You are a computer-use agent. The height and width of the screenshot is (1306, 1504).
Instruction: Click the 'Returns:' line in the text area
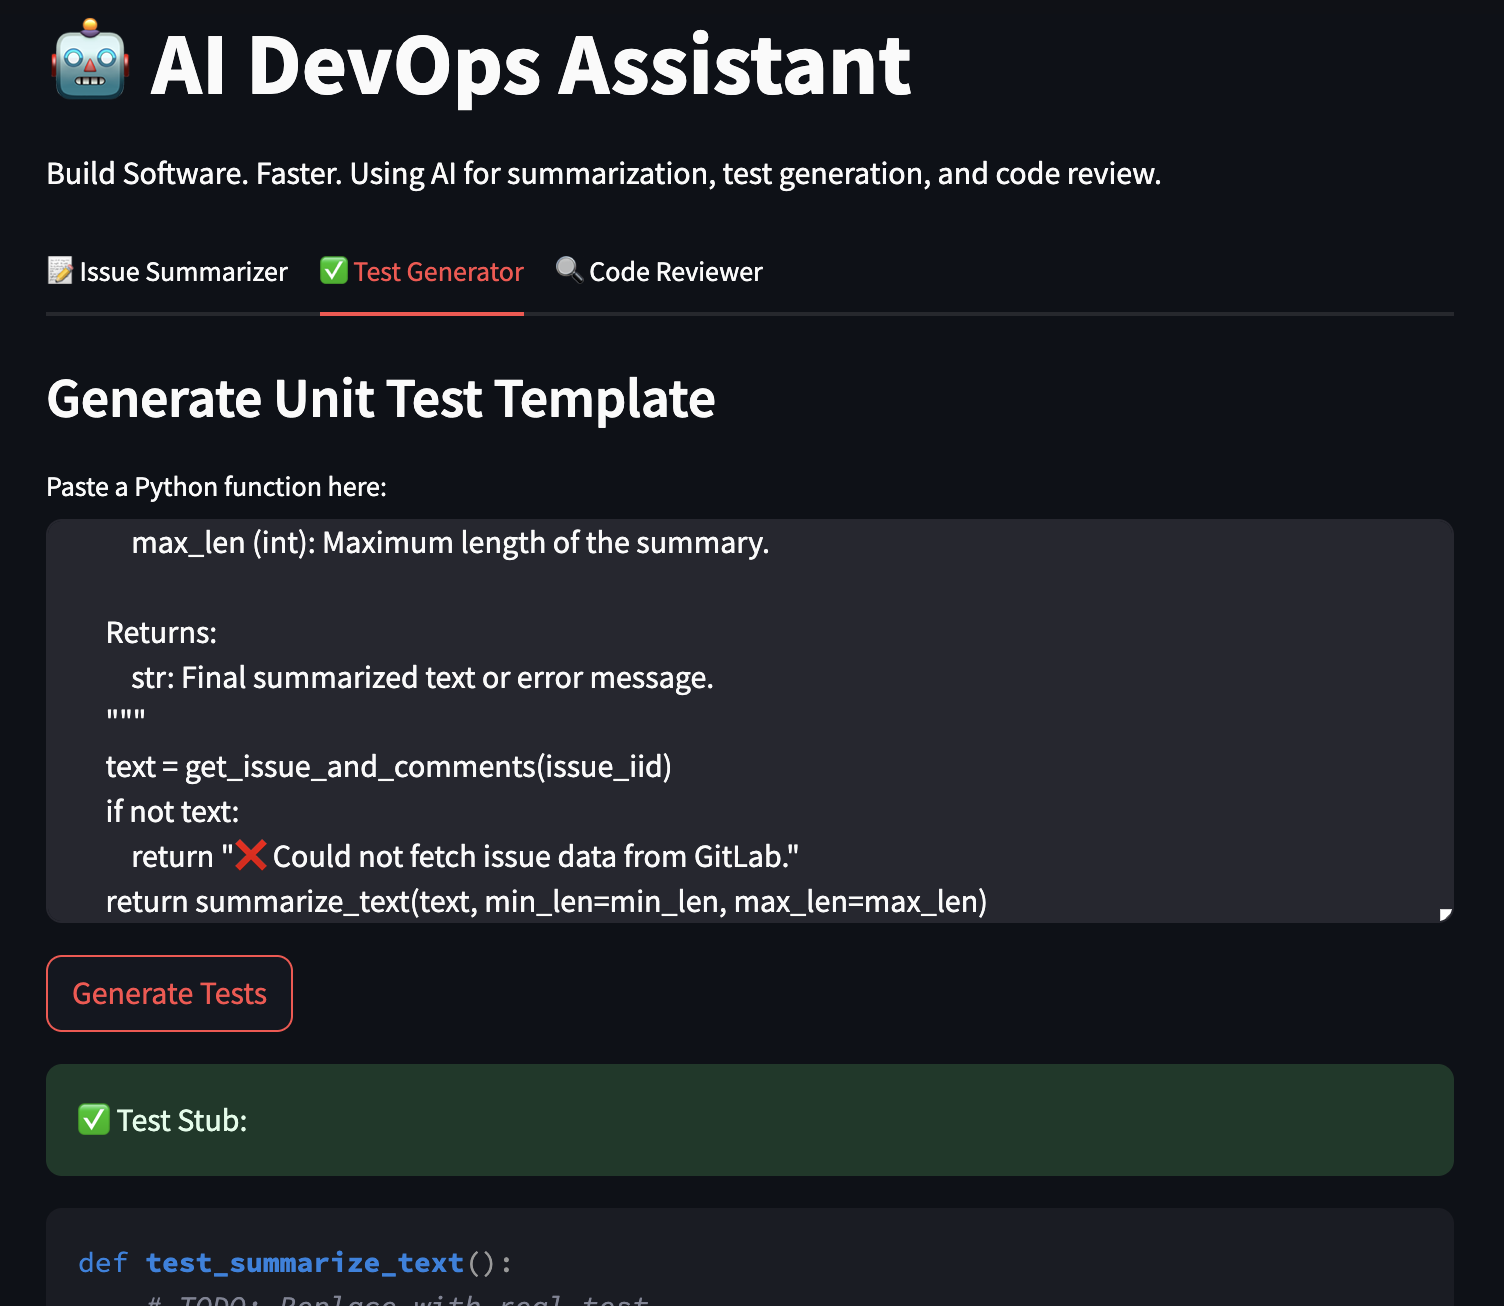coord(161,633)
